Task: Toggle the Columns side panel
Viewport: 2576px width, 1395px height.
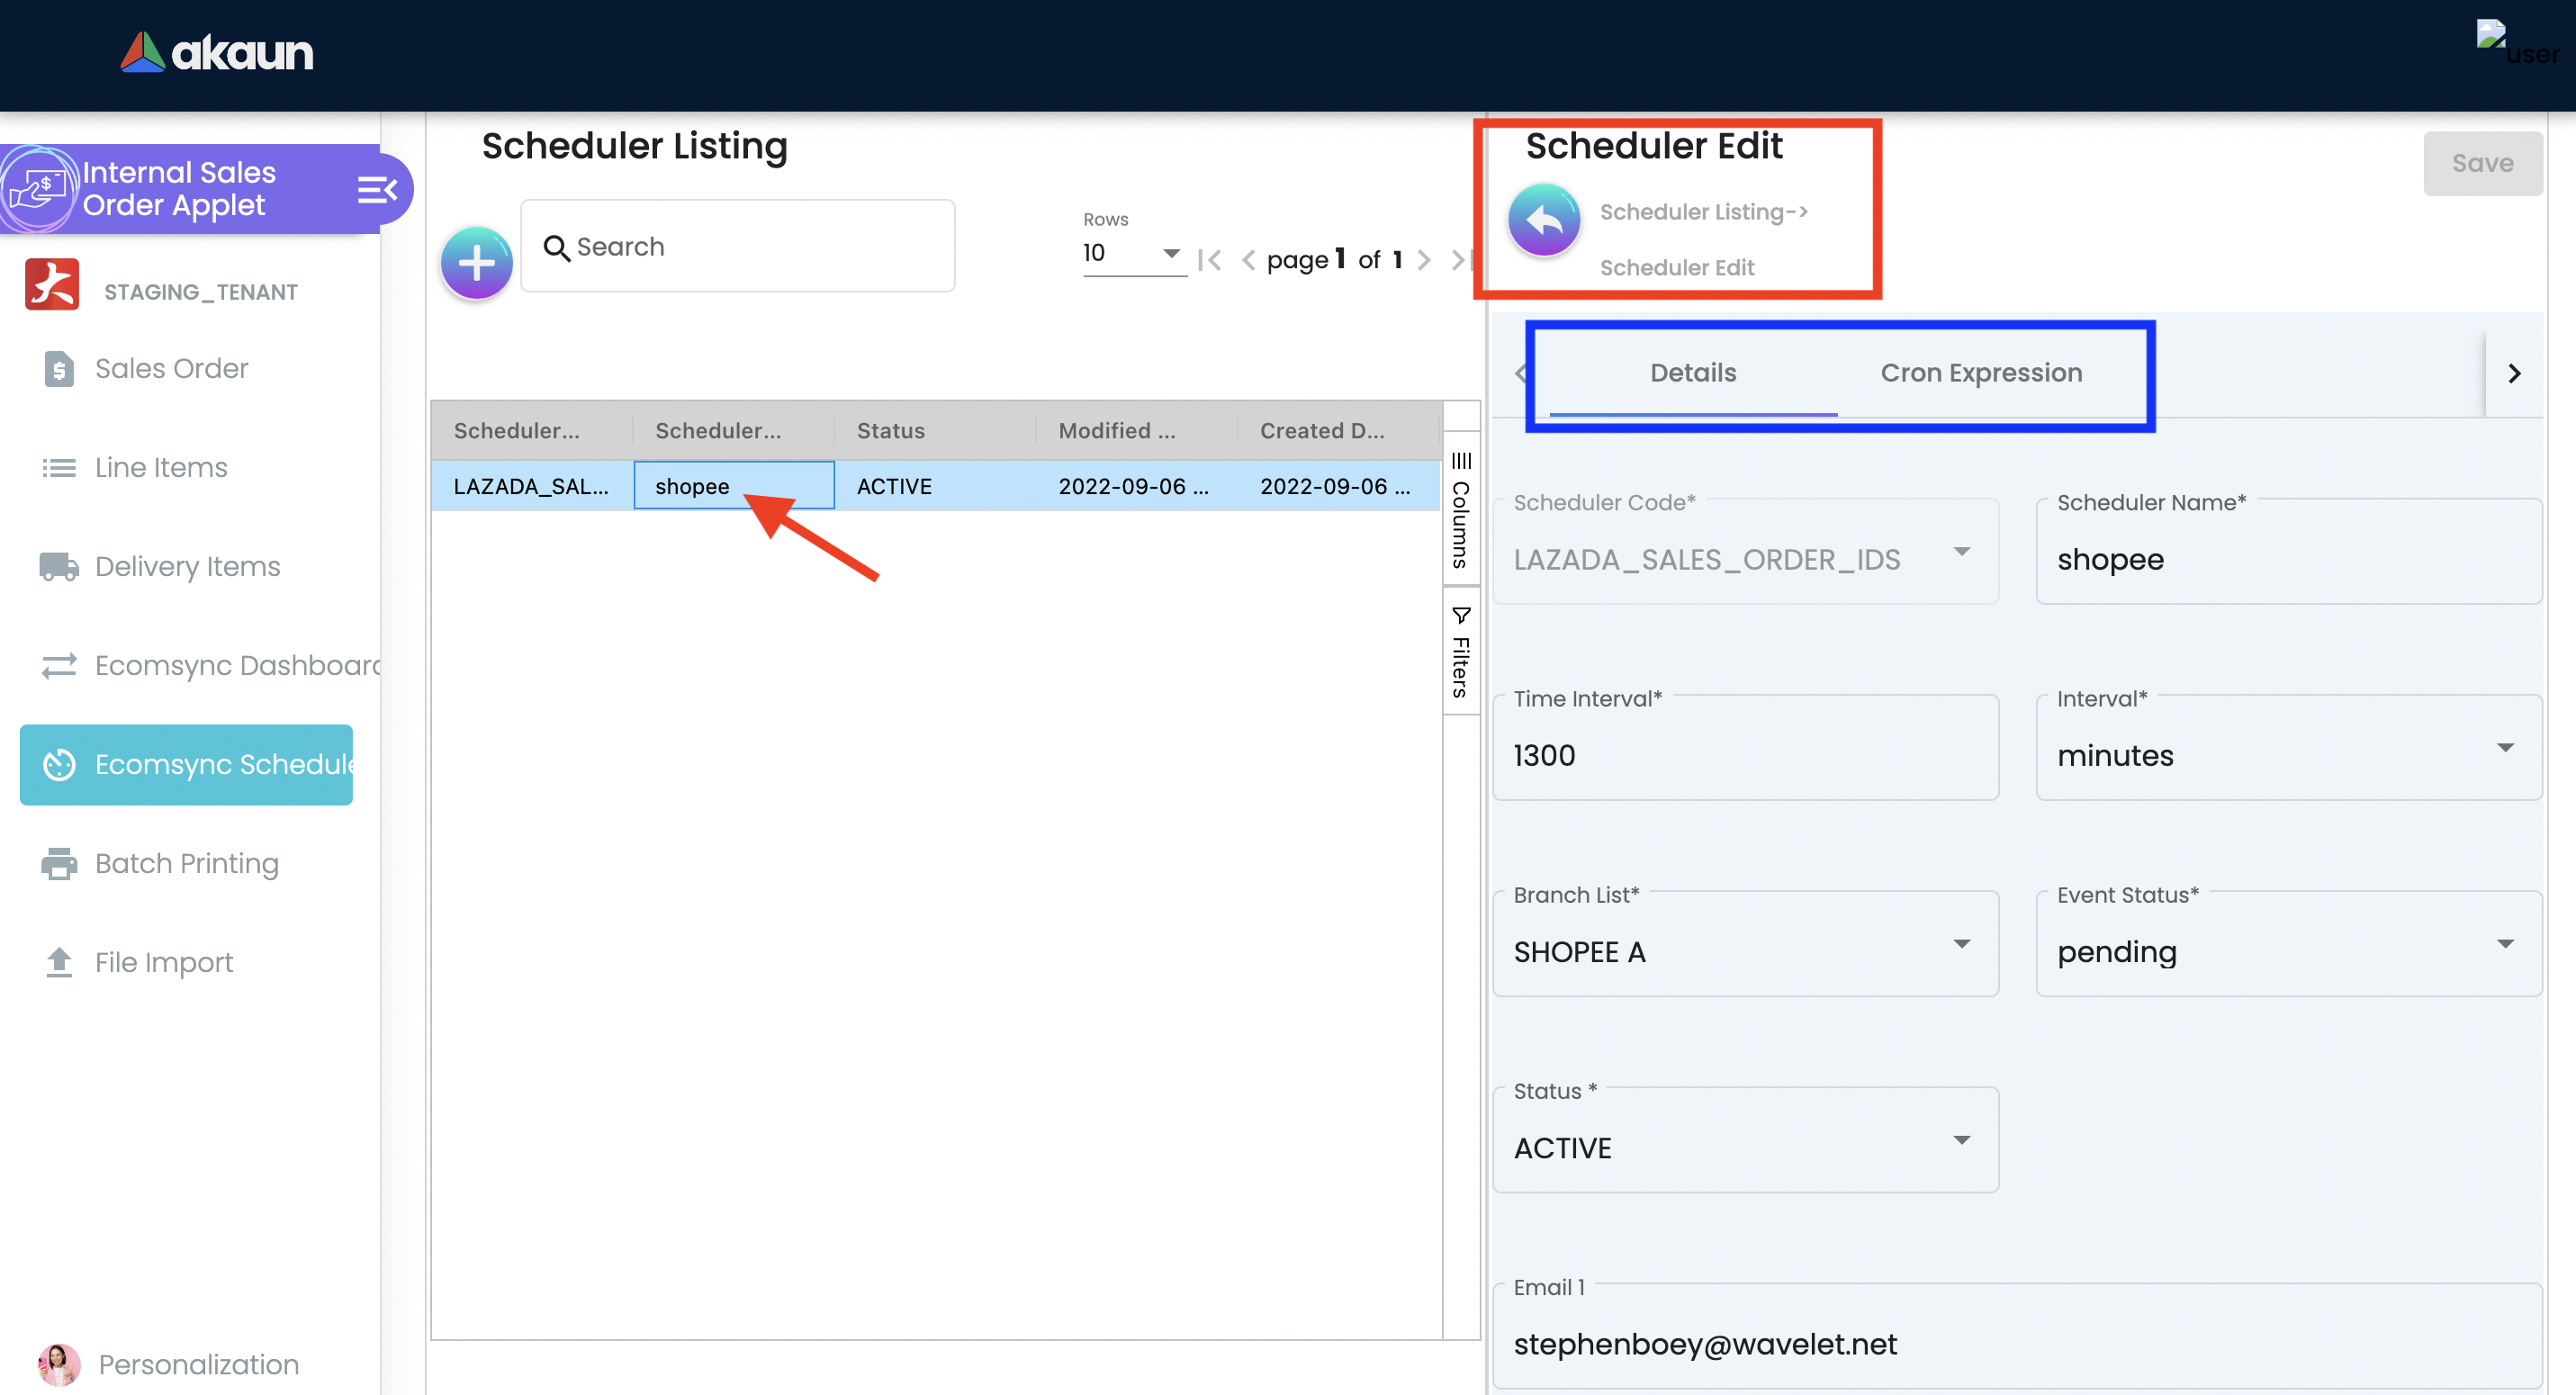Action: (1460, 510)
